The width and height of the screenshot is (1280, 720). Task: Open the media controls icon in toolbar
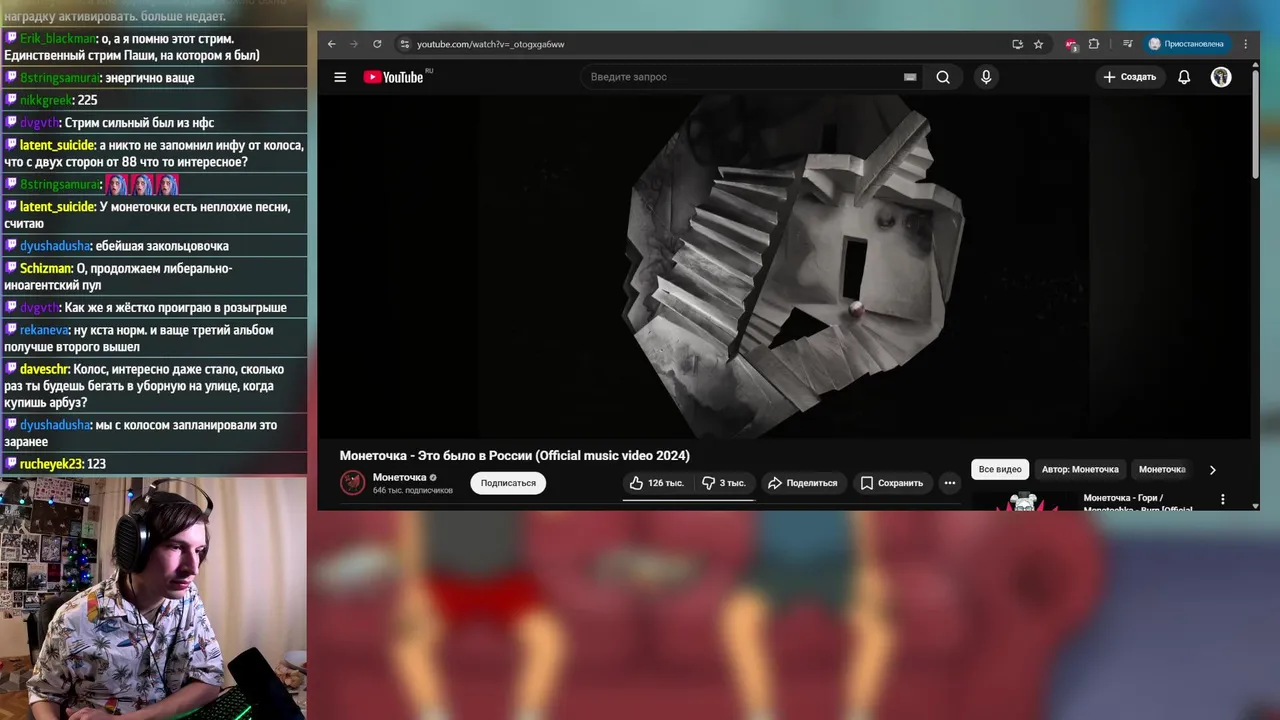(x=1127, y=44)
